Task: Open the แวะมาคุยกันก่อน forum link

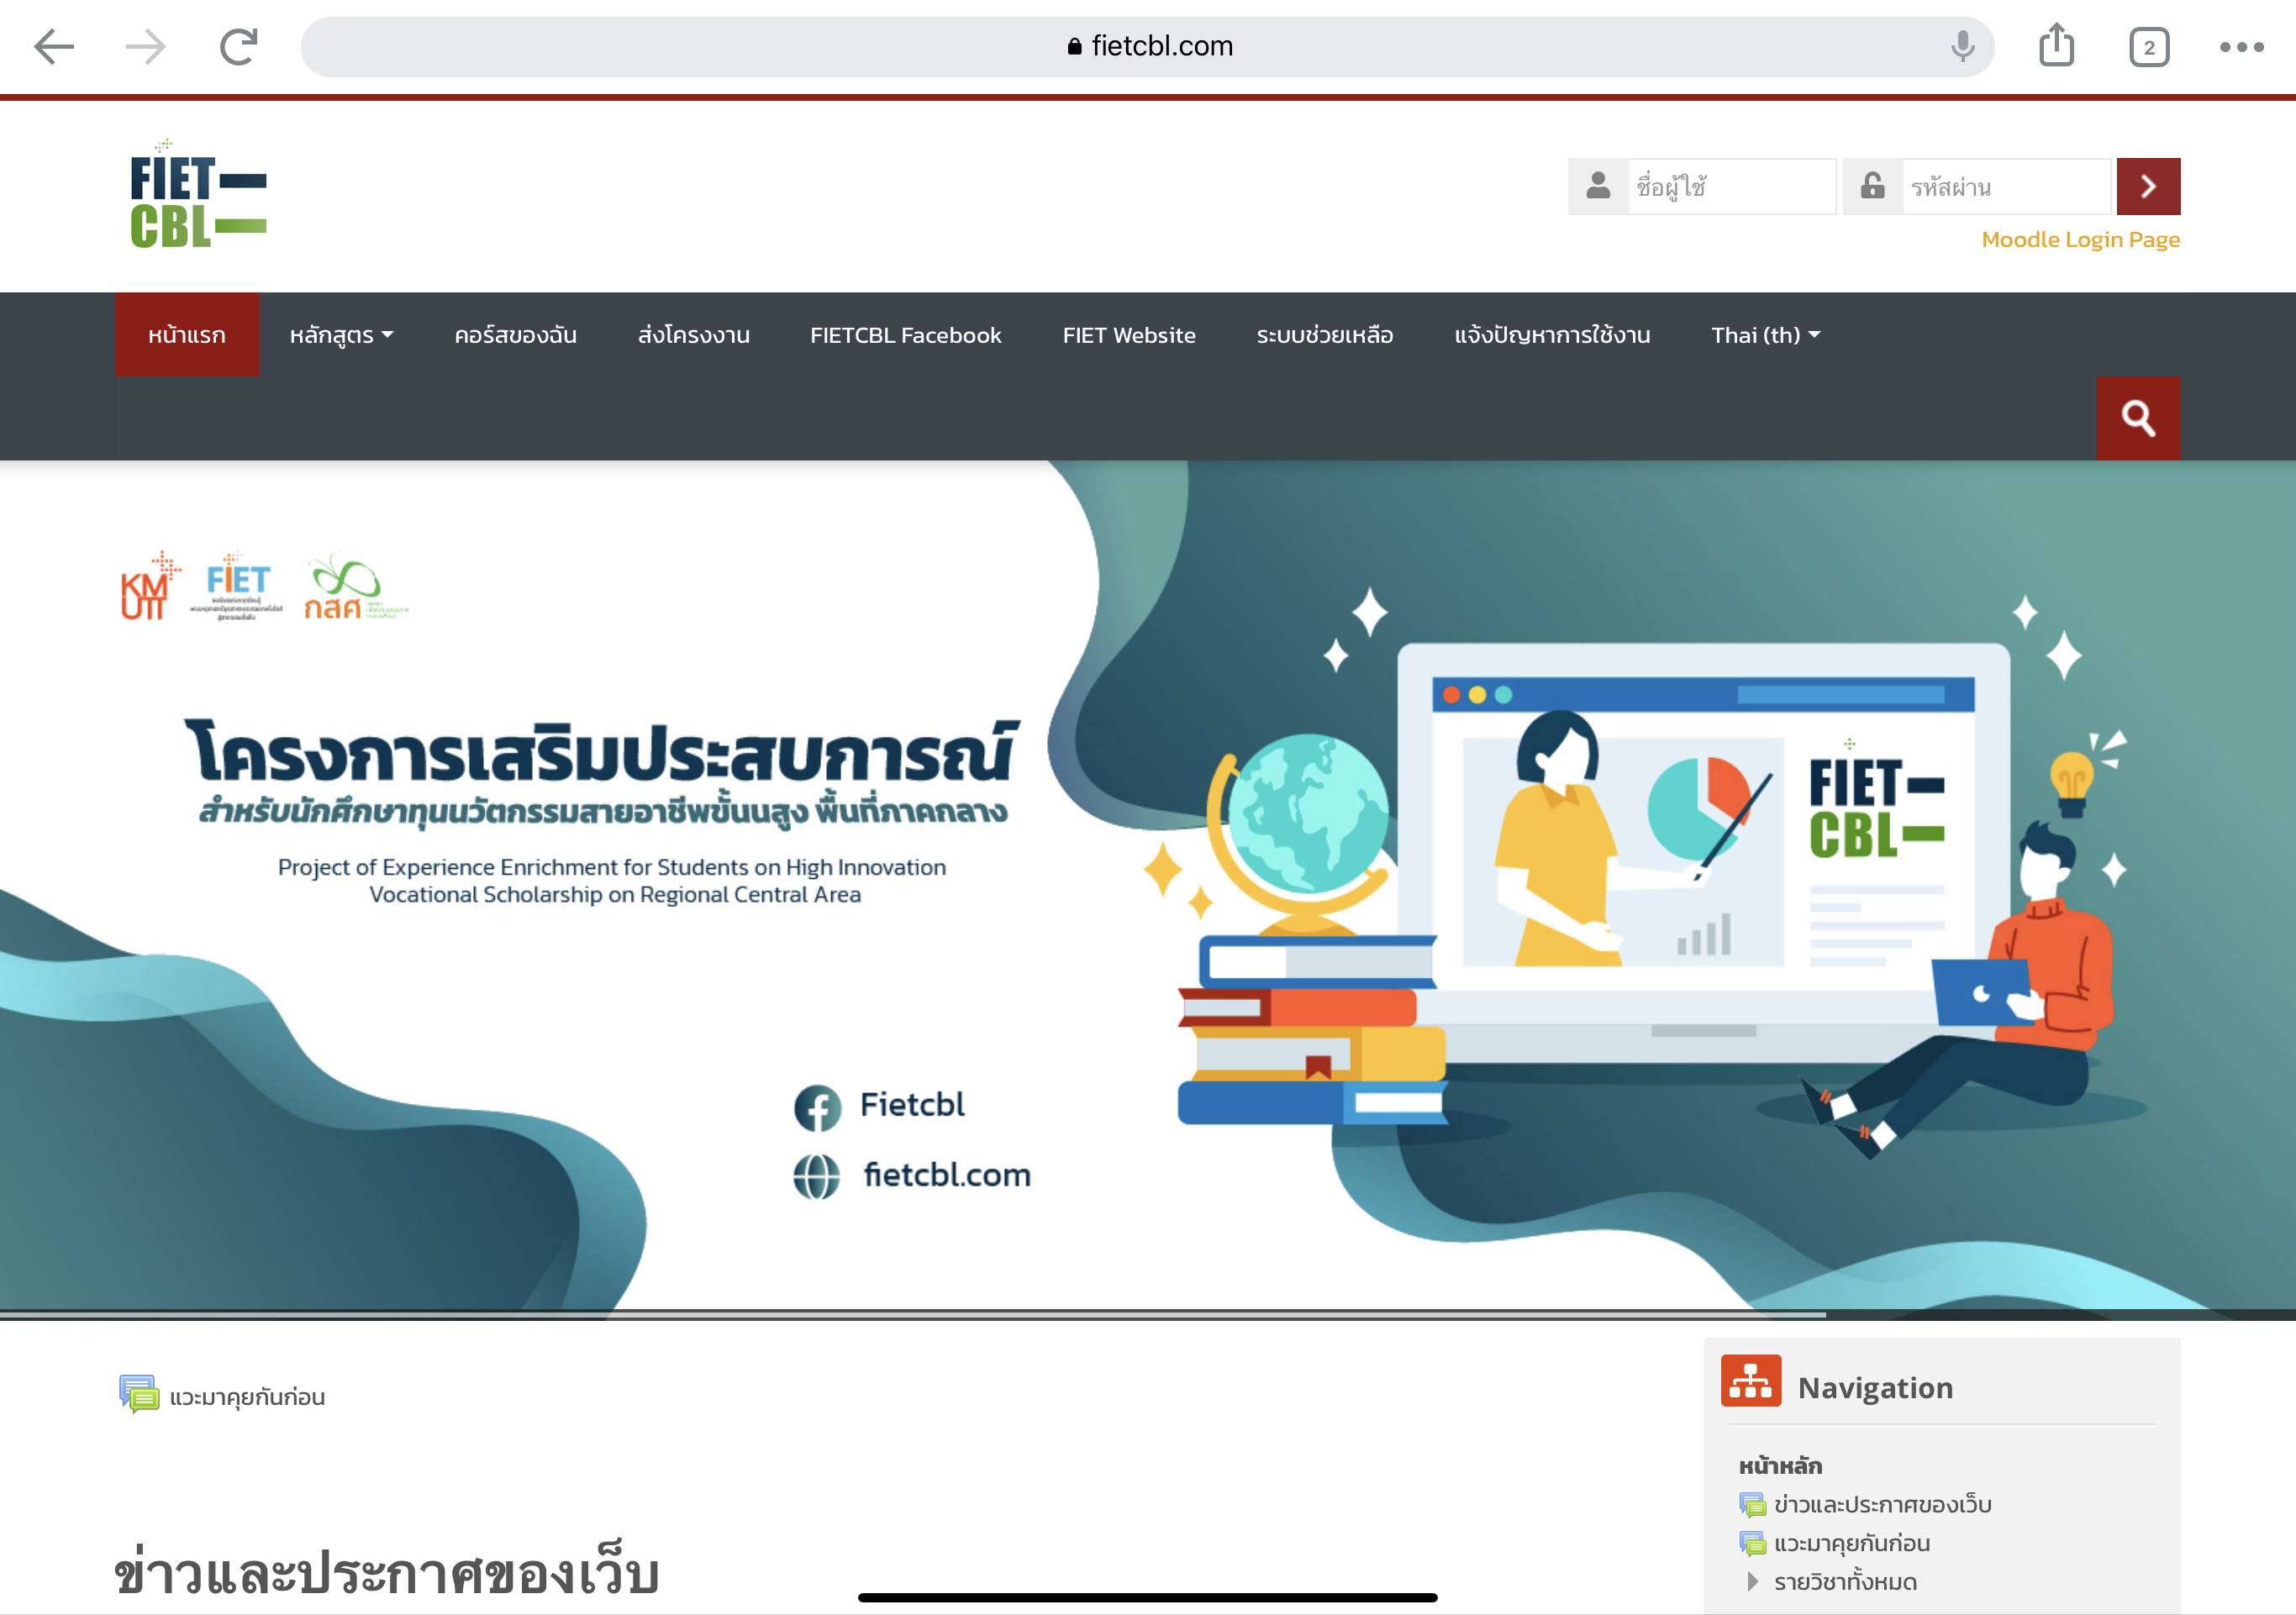Action: tap(247, 1397)
